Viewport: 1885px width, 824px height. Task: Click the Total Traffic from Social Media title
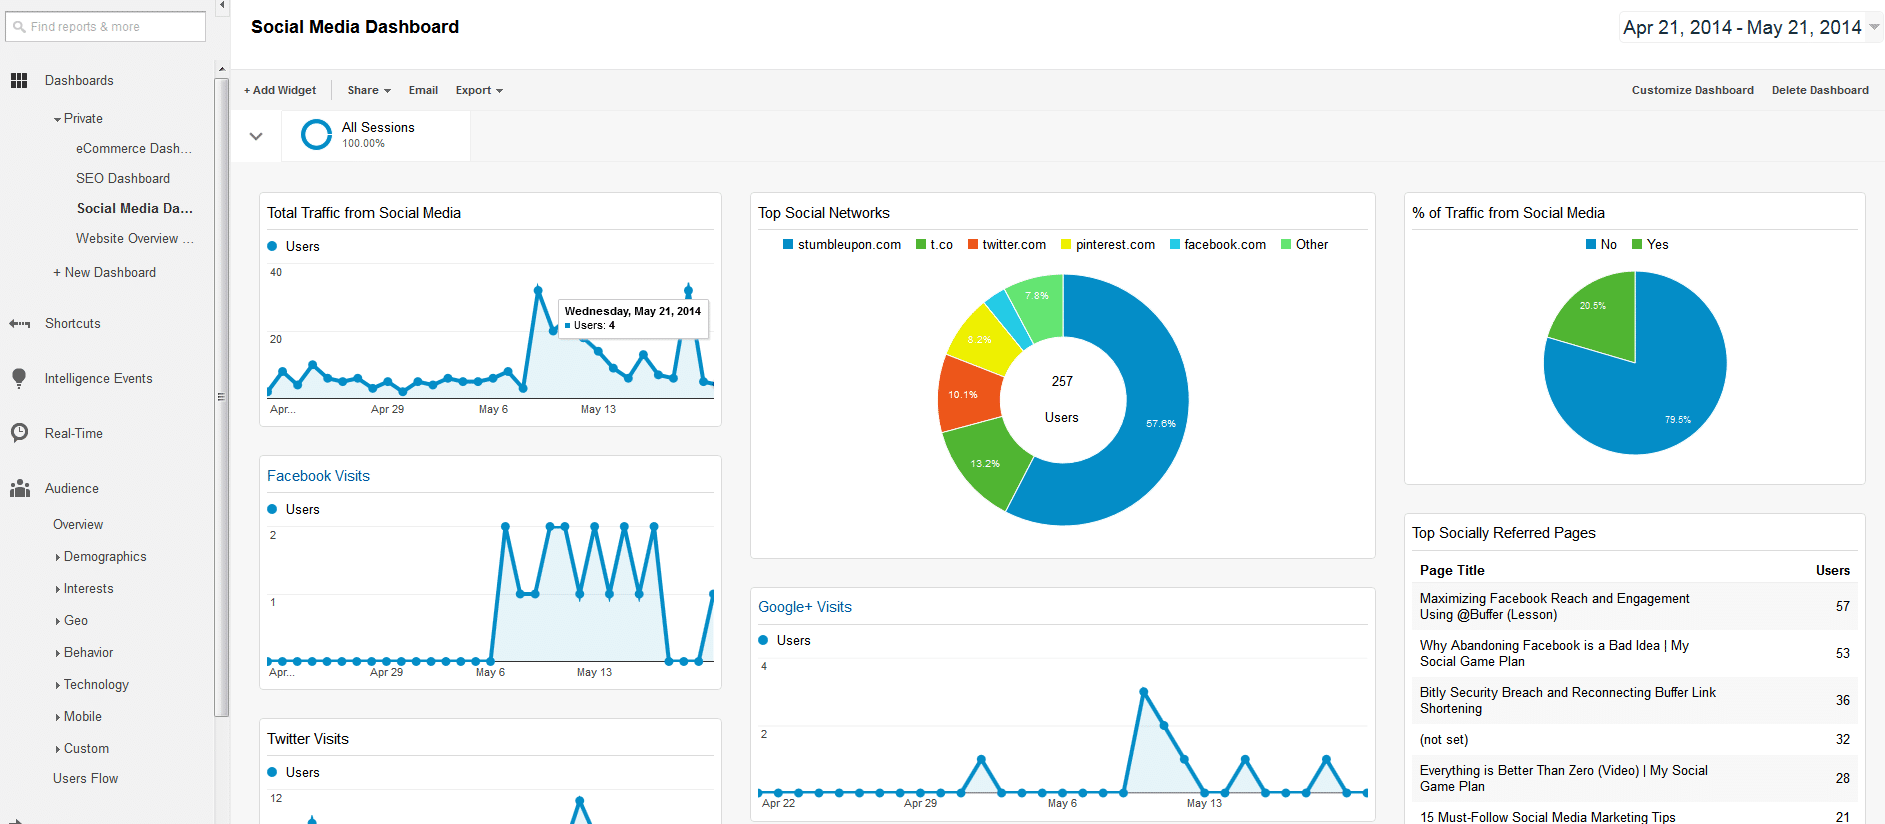pos(364,213)
